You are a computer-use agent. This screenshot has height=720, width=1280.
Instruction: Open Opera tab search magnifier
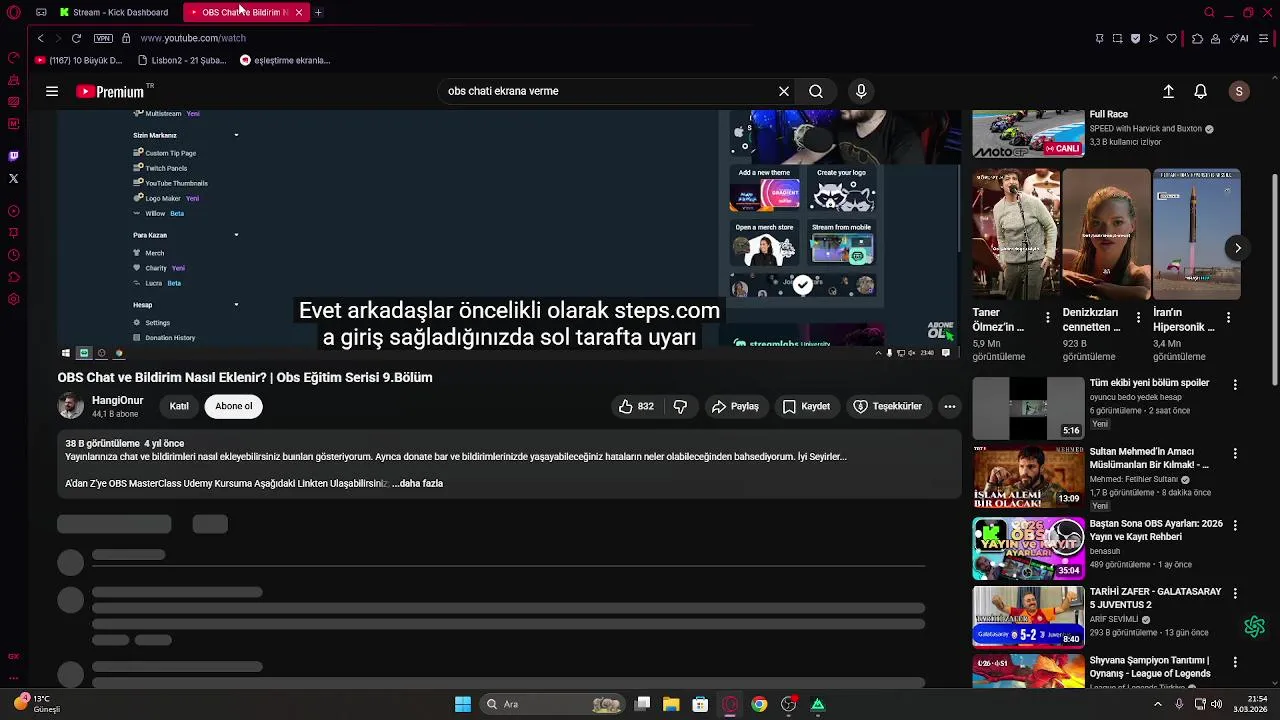(1209, 12)
